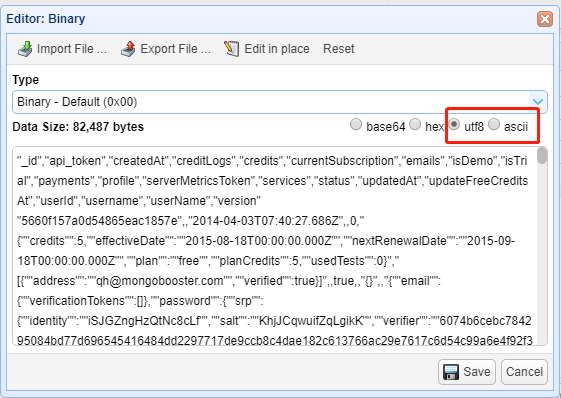Open the Type dropdown arrow
This screenshot has width=561, height=398.
point(538,102)
